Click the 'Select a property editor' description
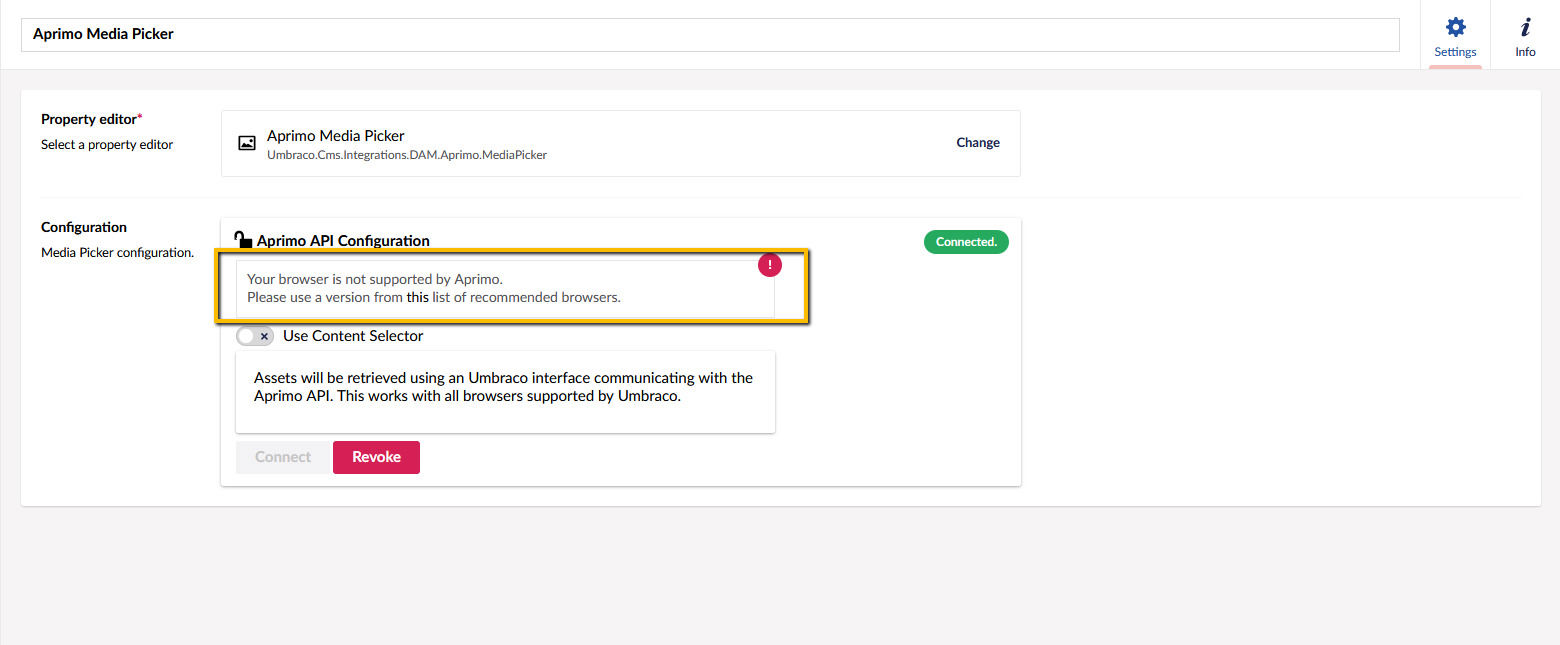Viewport: 1560px width, 645px height. (x=107, y=144)
